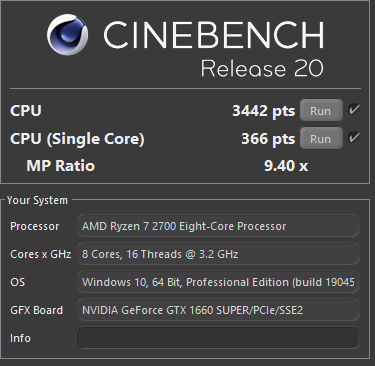
Task: Click the OS Windows 10 field
Action: (x=218, y=282)
